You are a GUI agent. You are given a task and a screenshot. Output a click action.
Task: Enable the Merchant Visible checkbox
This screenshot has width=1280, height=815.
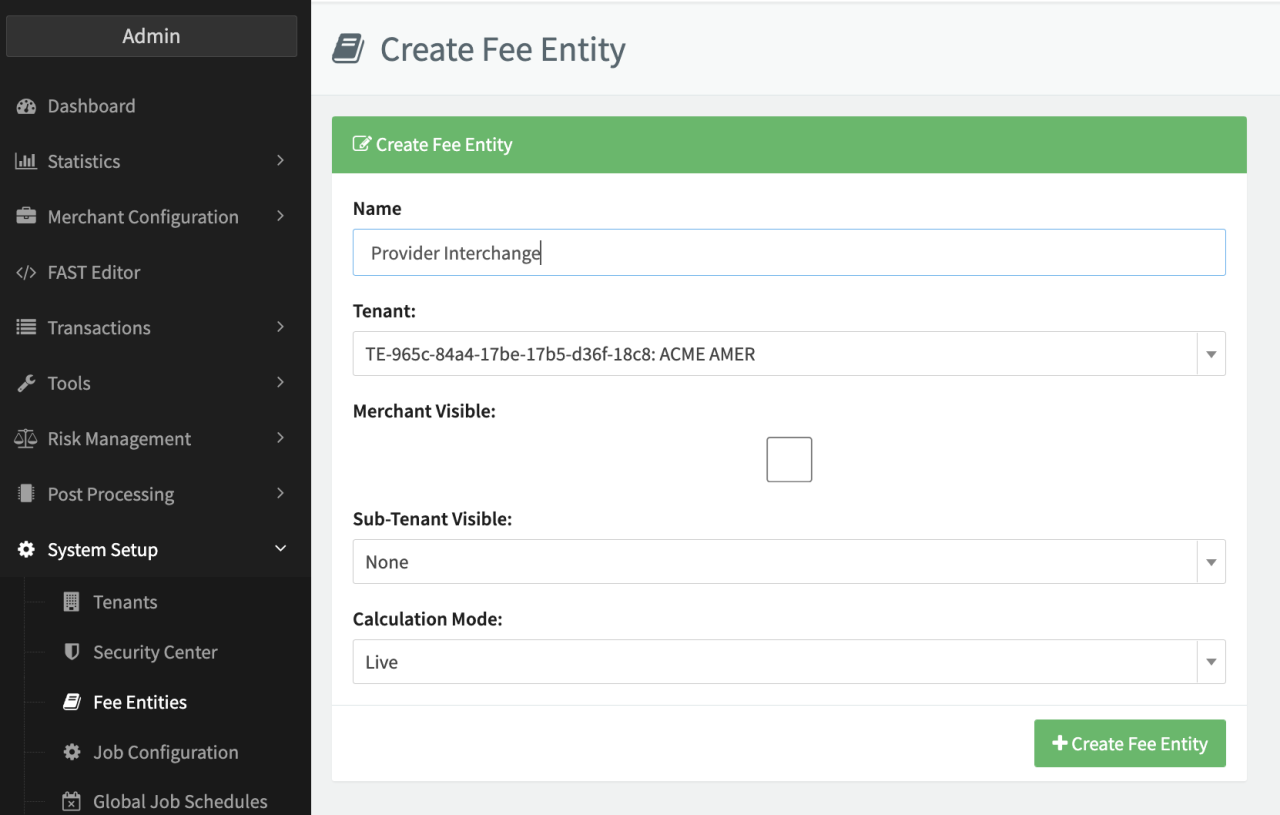tap(789, 459)
